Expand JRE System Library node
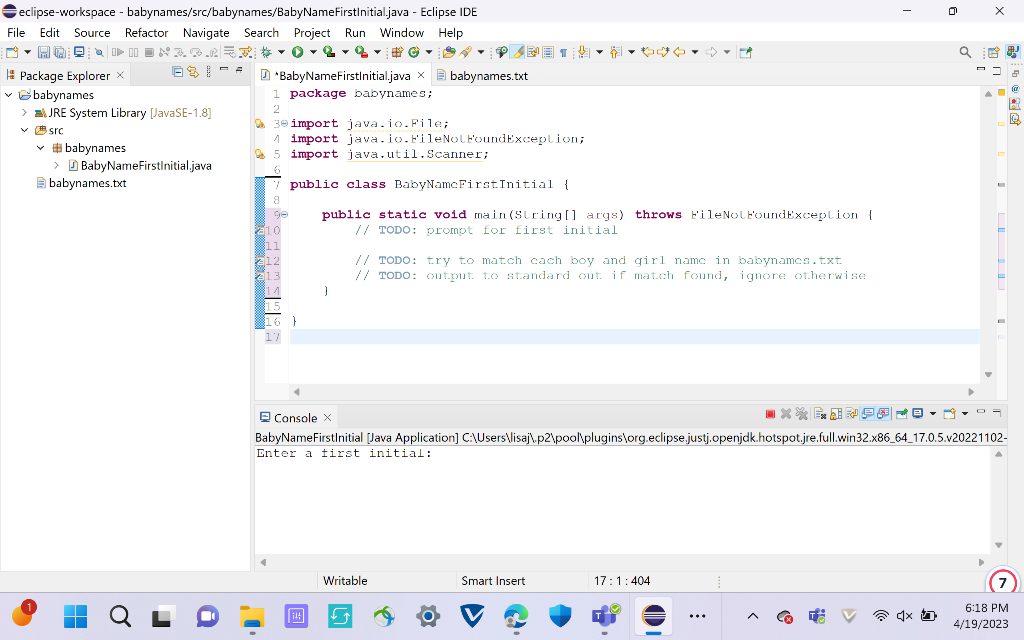This screenshot has height=640, width=1024. [25, 112]
